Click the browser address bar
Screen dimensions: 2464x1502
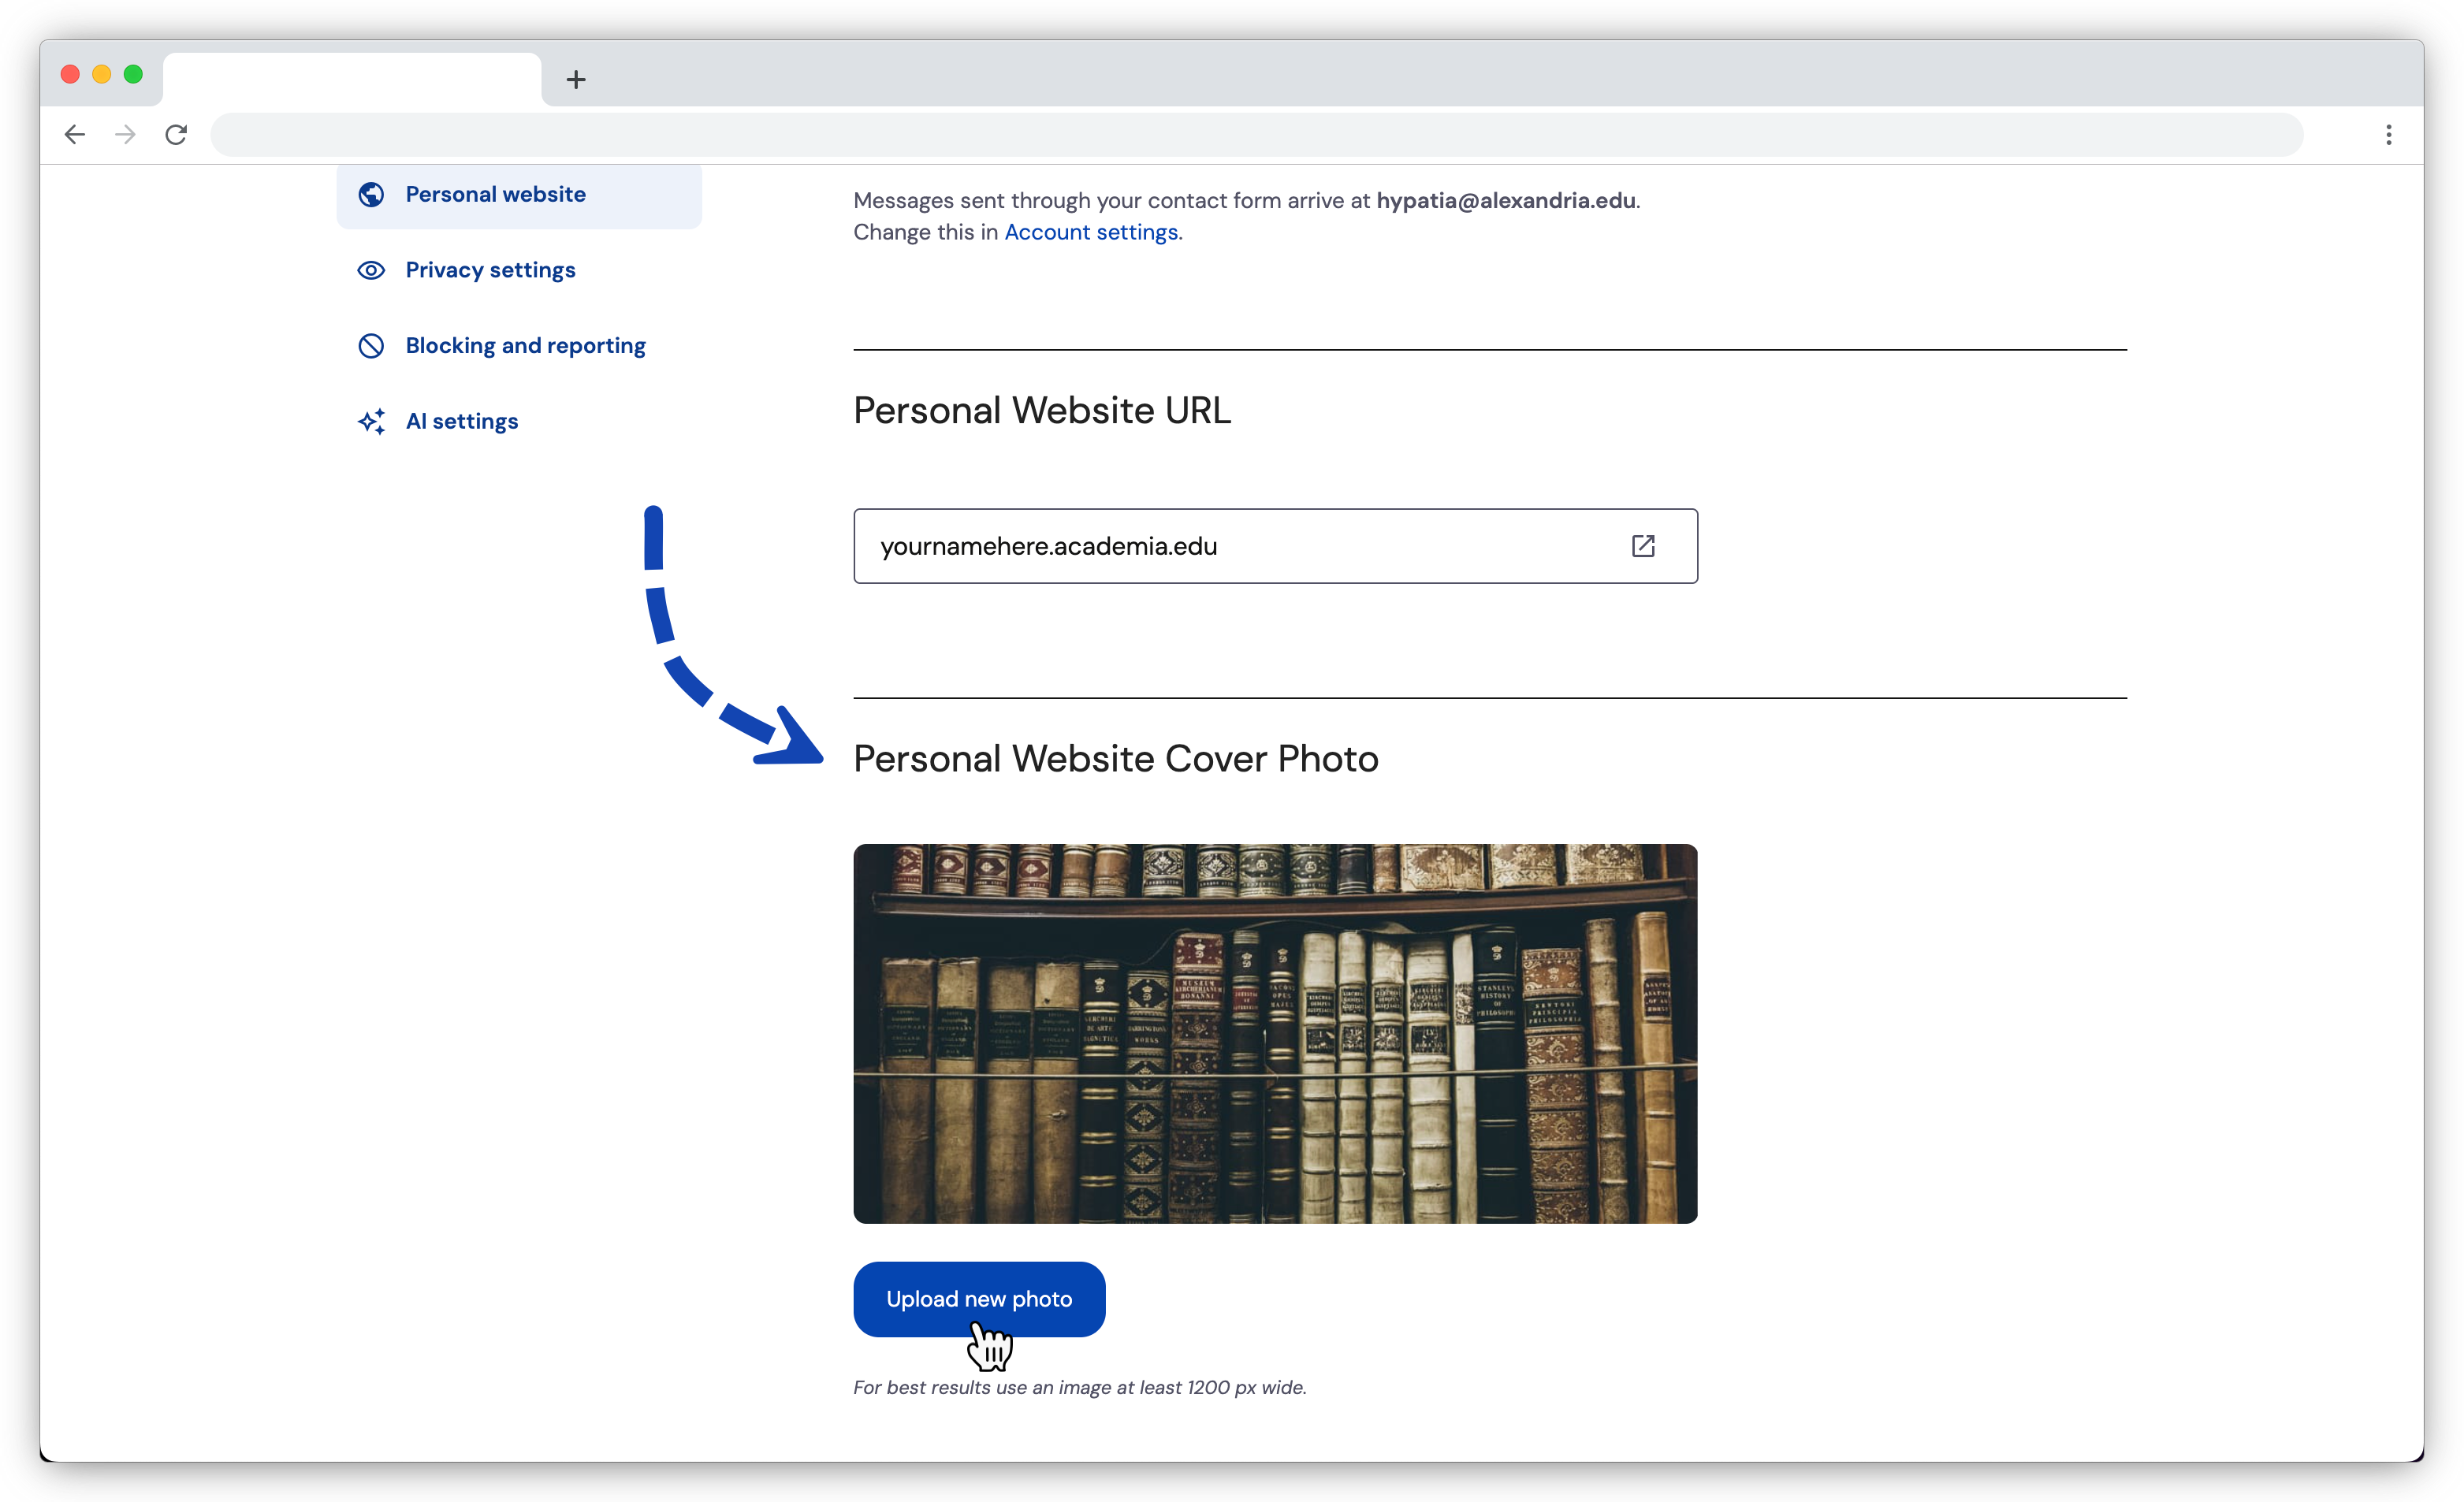point(1256,134)
